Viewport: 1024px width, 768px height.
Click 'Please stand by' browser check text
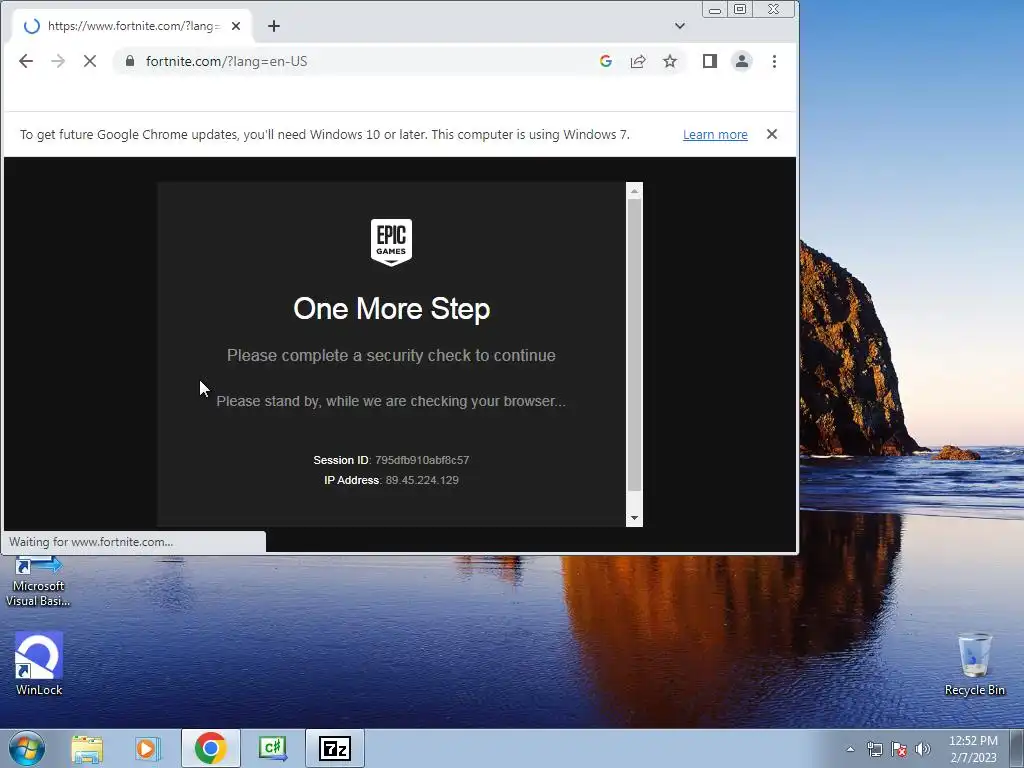[391, 401]
